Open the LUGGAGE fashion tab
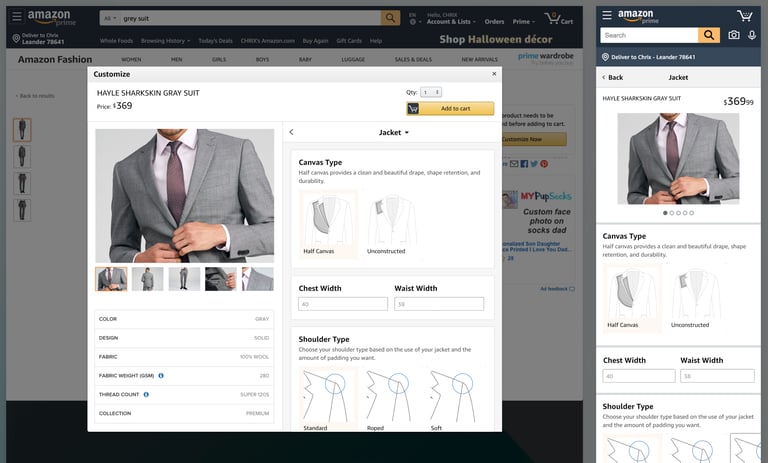Screen dimensions: 768x463 point(353,60)
